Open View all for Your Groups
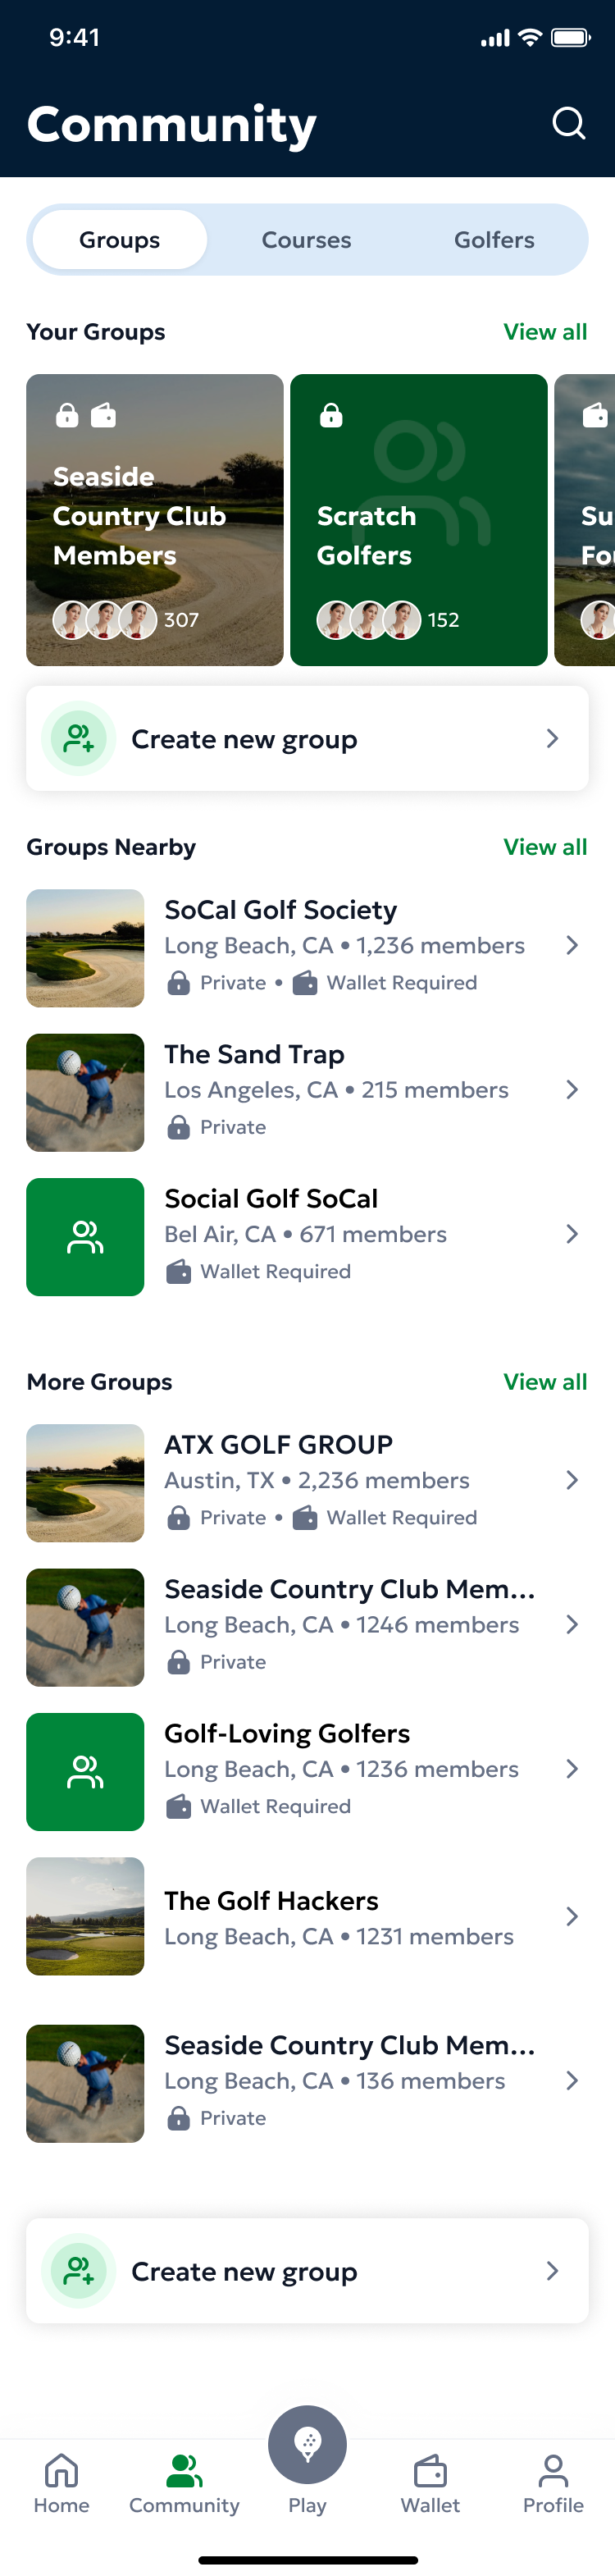This screenshot has width=615, height=2576. click(546, 331)
